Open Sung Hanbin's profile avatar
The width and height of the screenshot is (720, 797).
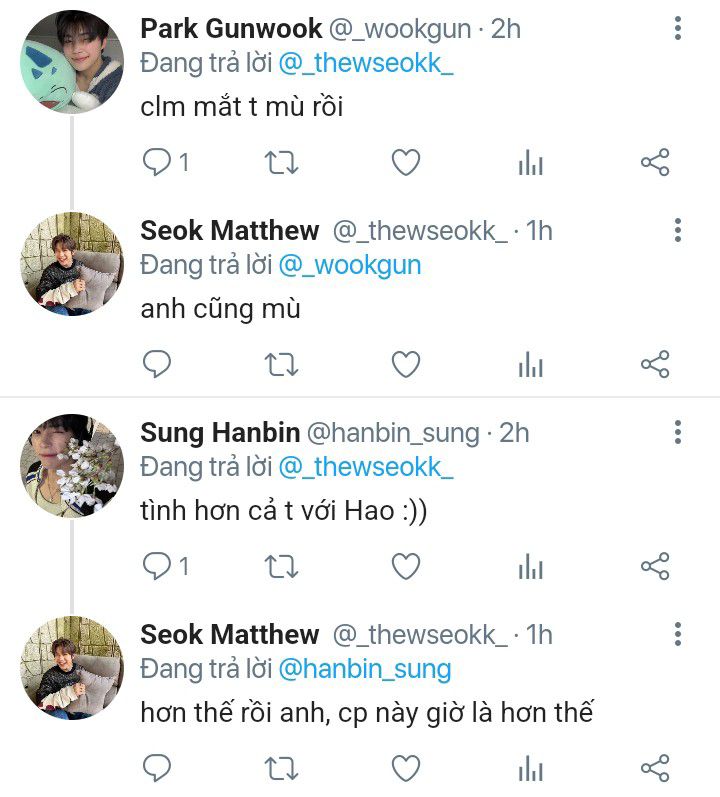pos(72,466)
